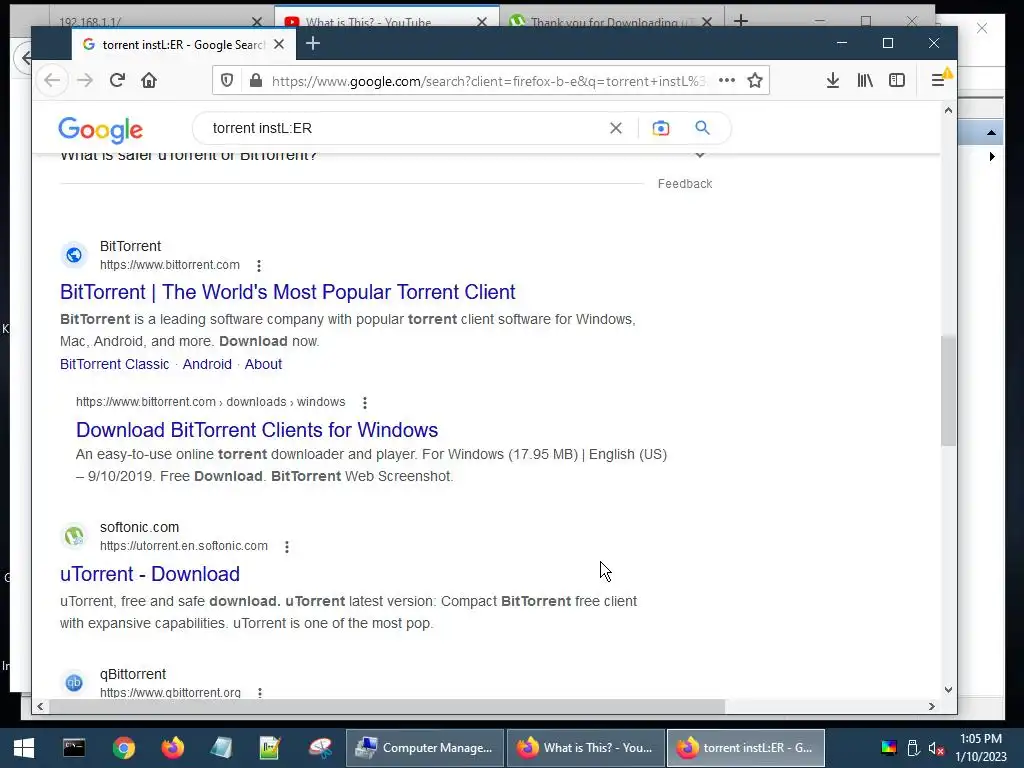Image resolution: width=1024 pixels, height=768 pixels.
Task: Click scroll right arrow at bottom
Action: (x=932, y=707)
